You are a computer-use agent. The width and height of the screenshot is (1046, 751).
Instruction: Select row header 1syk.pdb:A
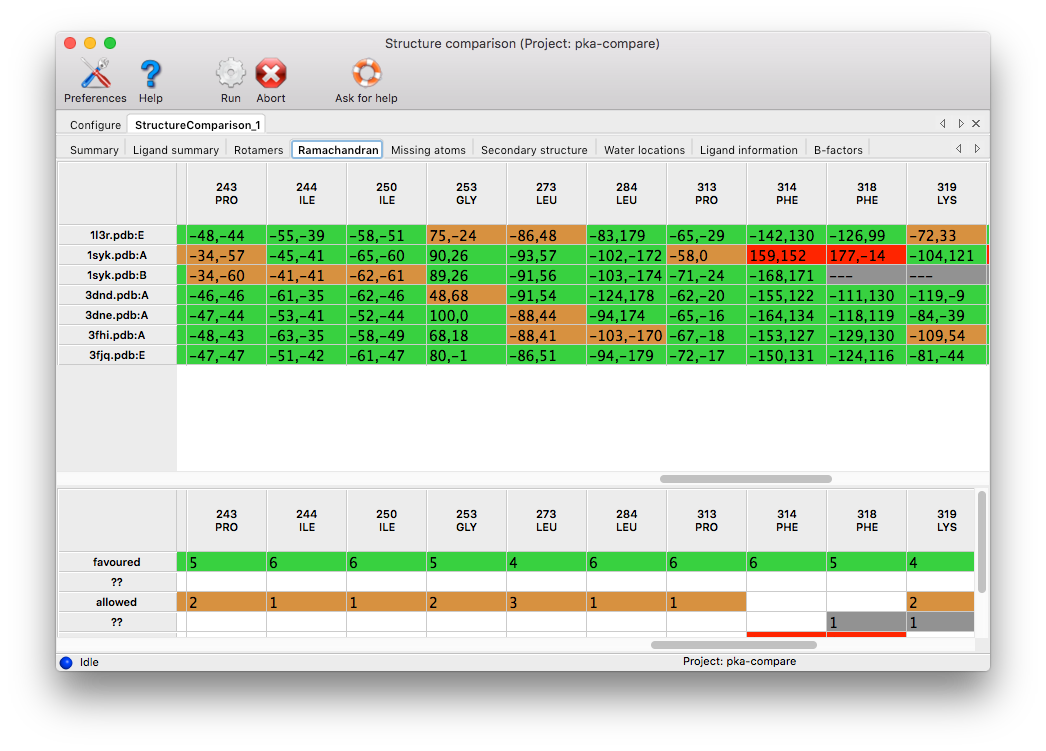pyautogui.click(x=117, y=255)
